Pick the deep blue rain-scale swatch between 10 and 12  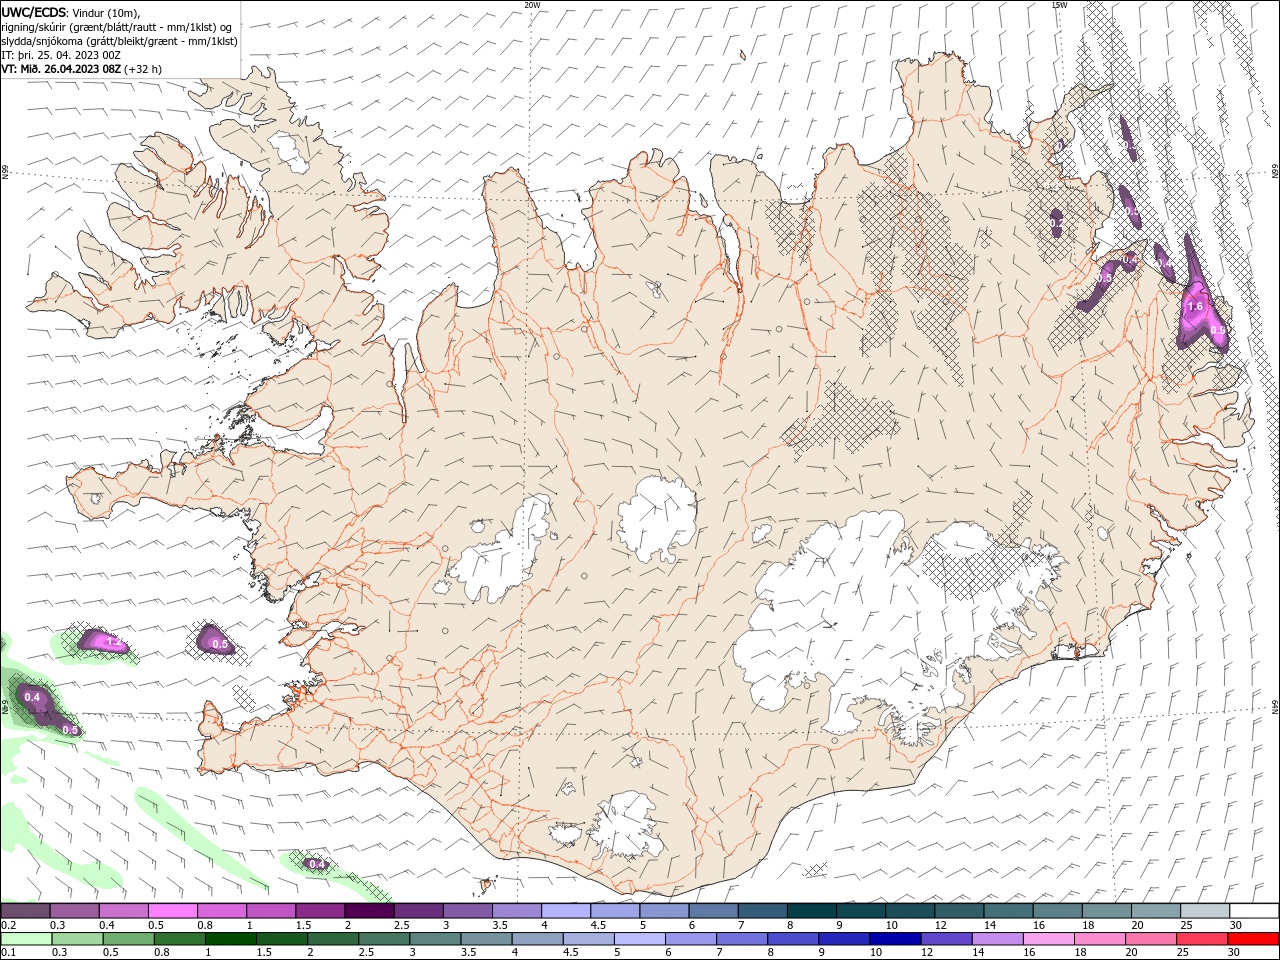point(896,939)
